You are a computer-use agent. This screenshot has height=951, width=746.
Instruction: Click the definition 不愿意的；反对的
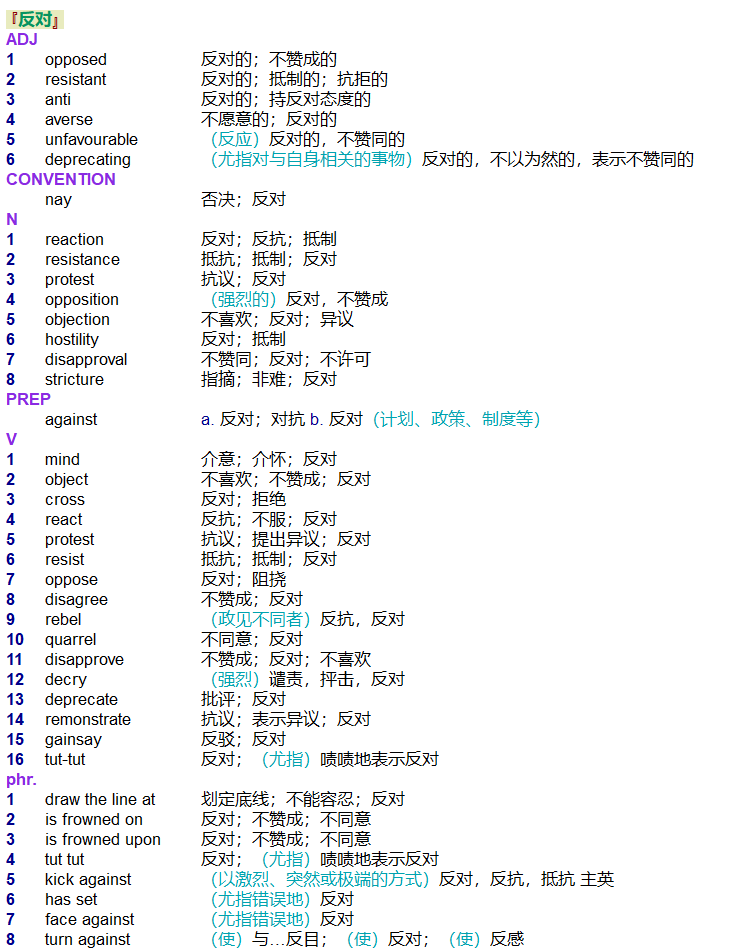pos(269,119)
